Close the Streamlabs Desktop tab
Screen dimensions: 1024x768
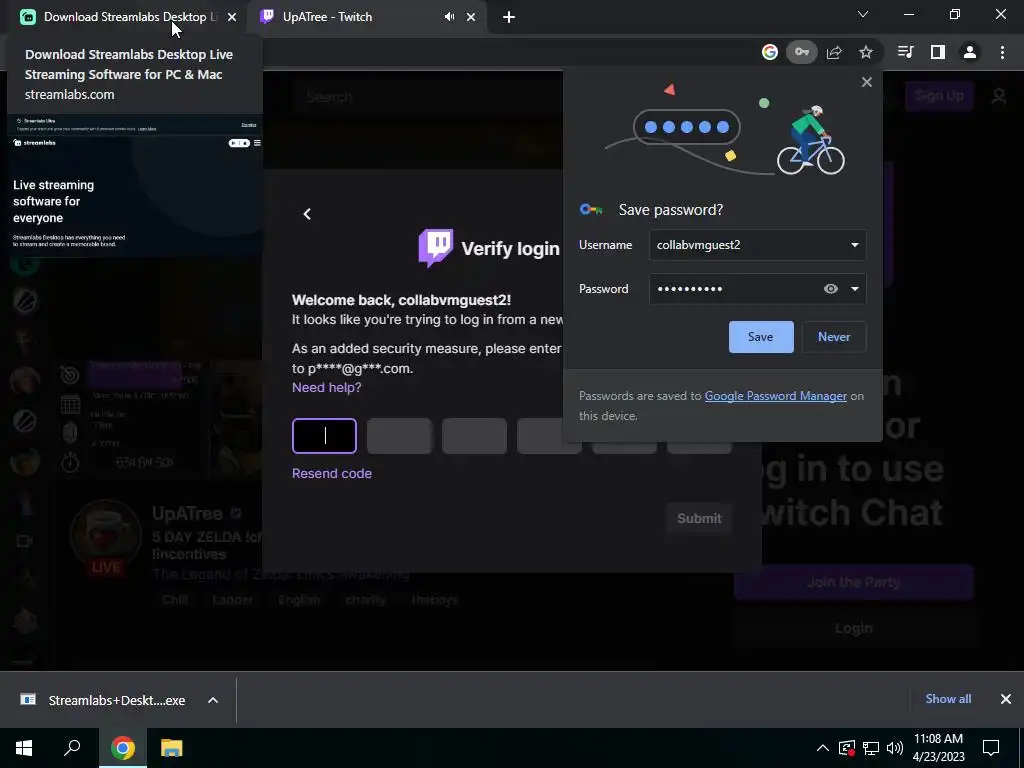(x=232, y=17)
